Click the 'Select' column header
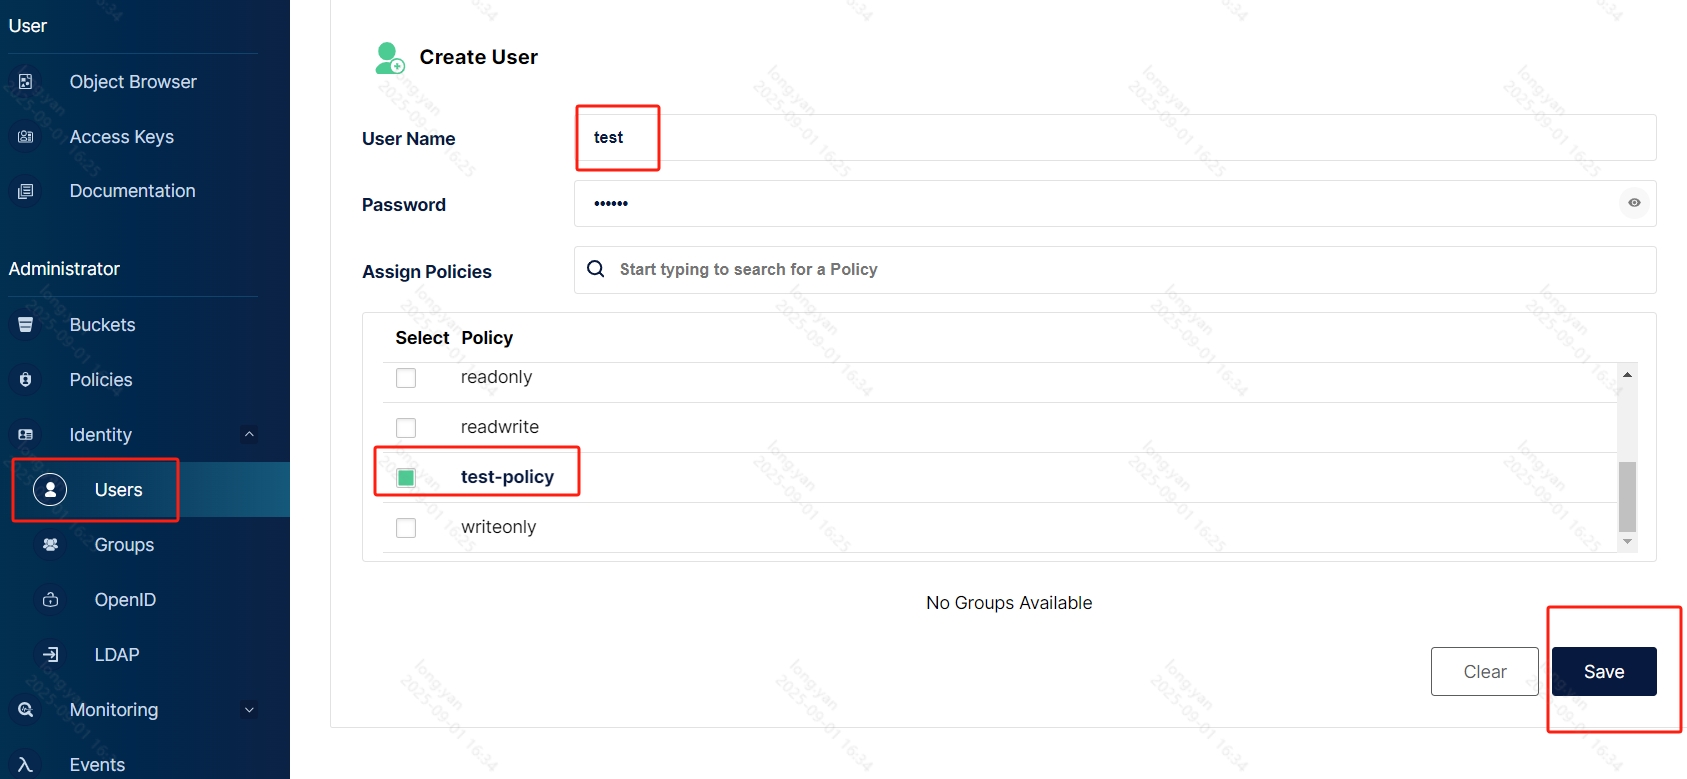The height and width of the screenshot is (779, 1687). 422,338
